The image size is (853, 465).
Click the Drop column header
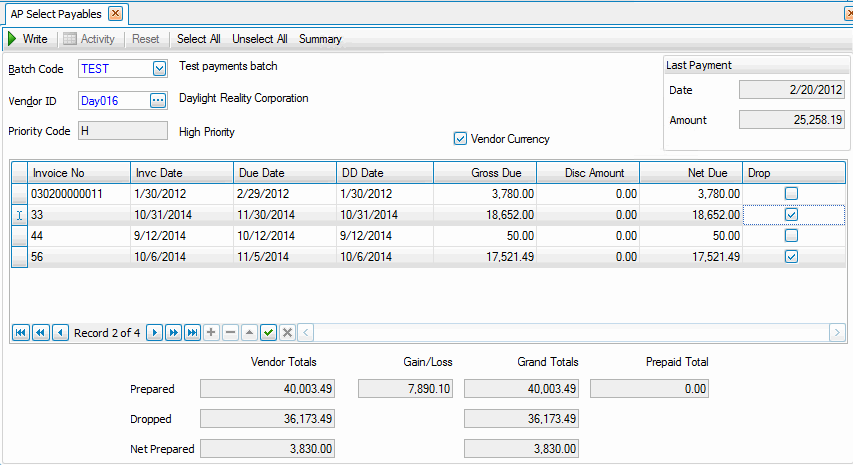(794, 173)
